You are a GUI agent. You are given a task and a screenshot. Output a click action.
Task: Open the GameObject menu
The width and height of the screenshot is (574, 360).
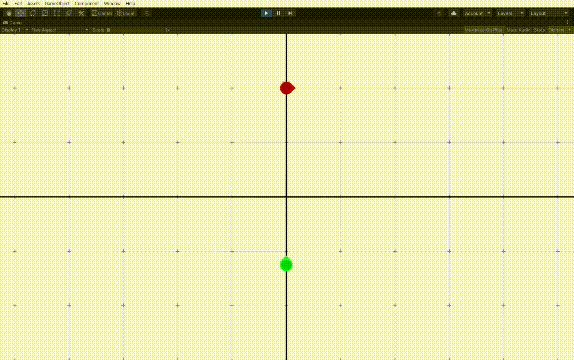(x=57, y=3)
